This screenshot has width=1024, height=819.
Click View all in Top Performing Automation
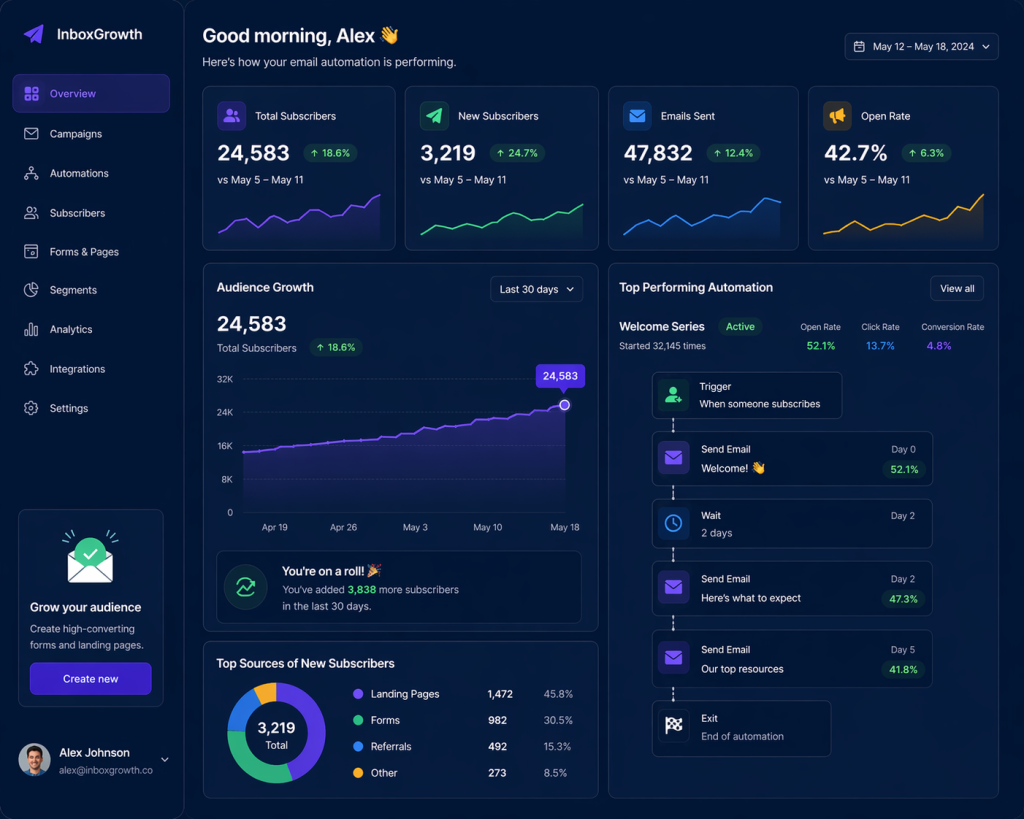[956, 289]
